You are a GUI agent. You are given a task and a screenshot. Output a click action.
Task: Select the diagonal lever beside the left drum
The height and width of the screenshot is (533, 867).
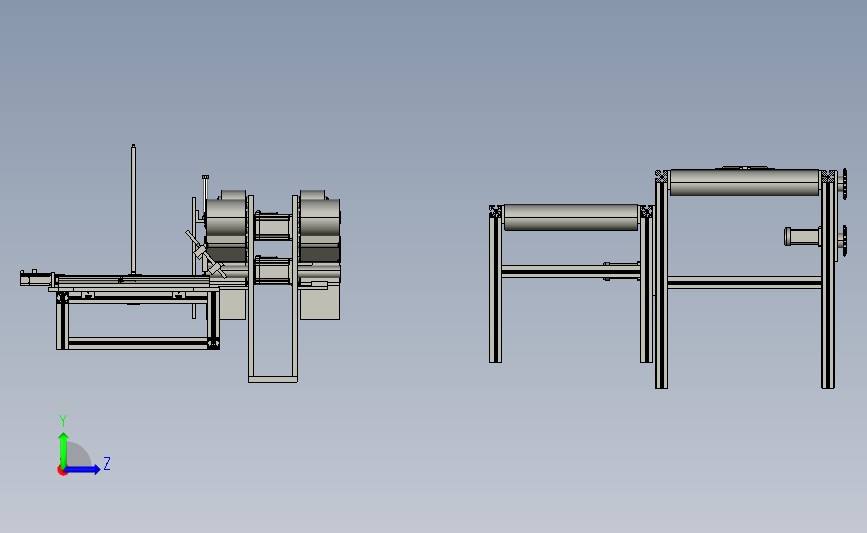tap(205, 254)
